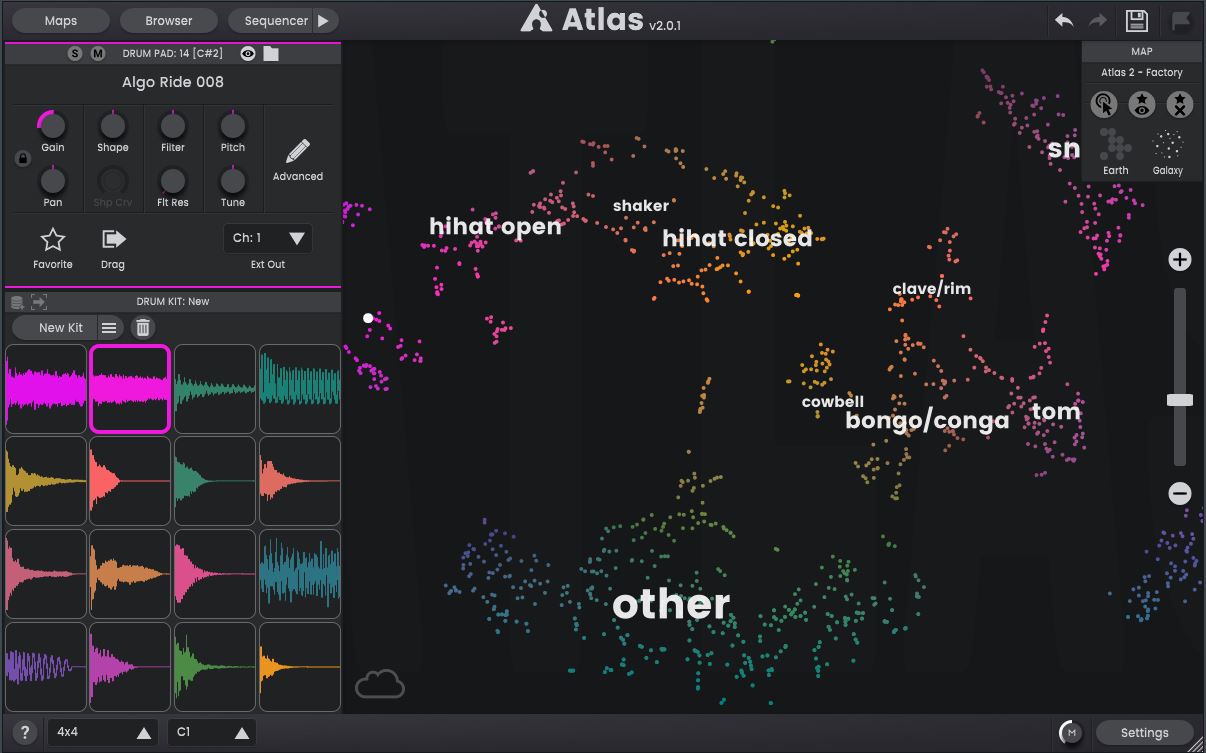1206x753 pixels.
Task: Activate the click-select cursor mode in MAP panel
Action: pyautogui.click(x=1104, y=104)
